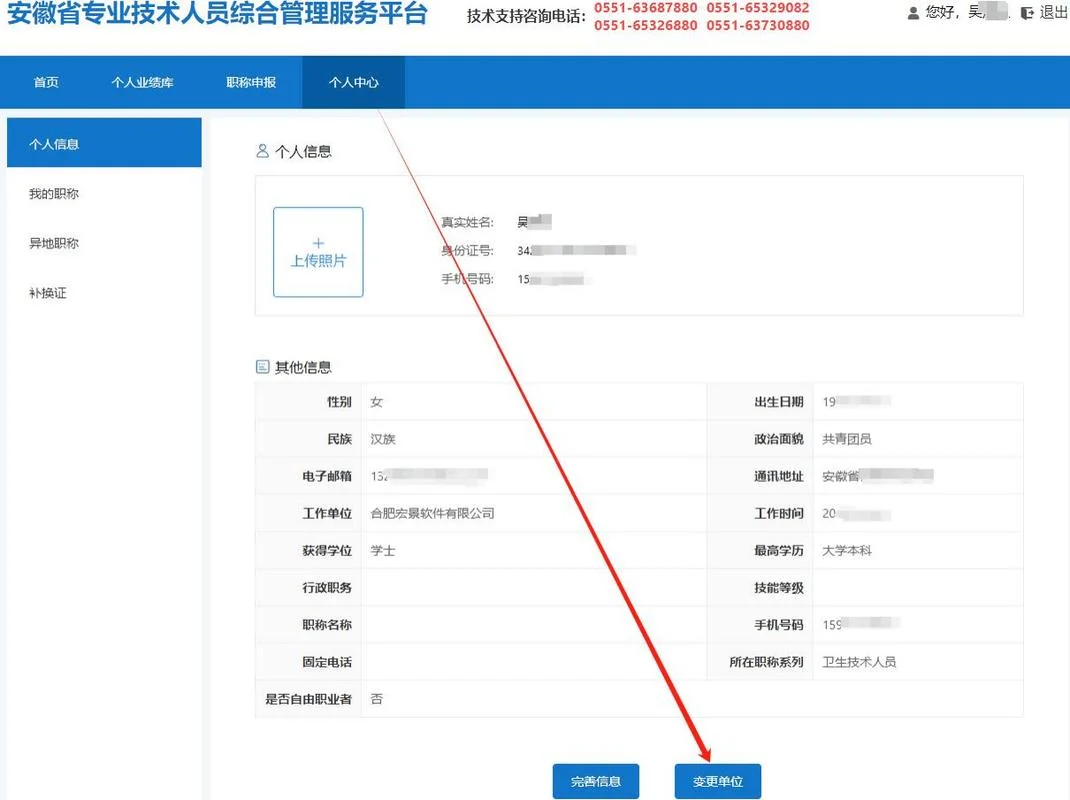Screen dimensions: 1070x800
Task: Click 退出 to log out
Action: (x=1053, y=12)
